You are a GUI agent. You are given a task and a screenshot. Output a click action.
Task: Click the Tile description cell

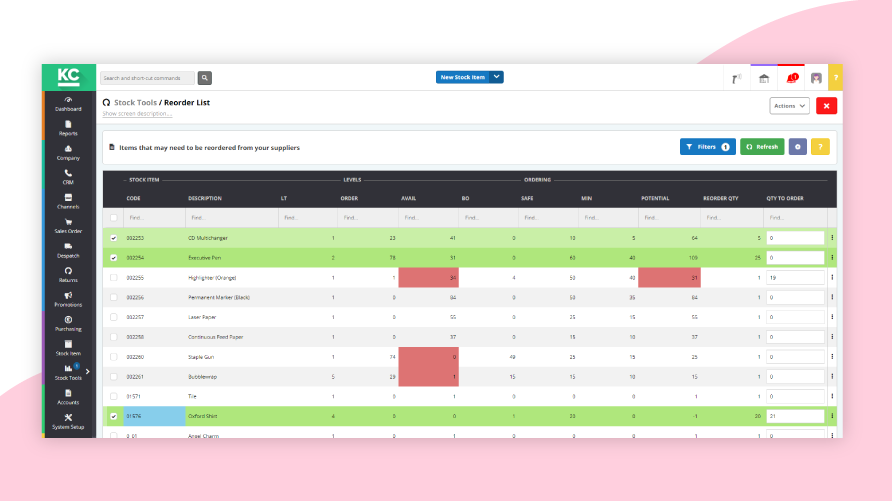[x=232, y=396]
